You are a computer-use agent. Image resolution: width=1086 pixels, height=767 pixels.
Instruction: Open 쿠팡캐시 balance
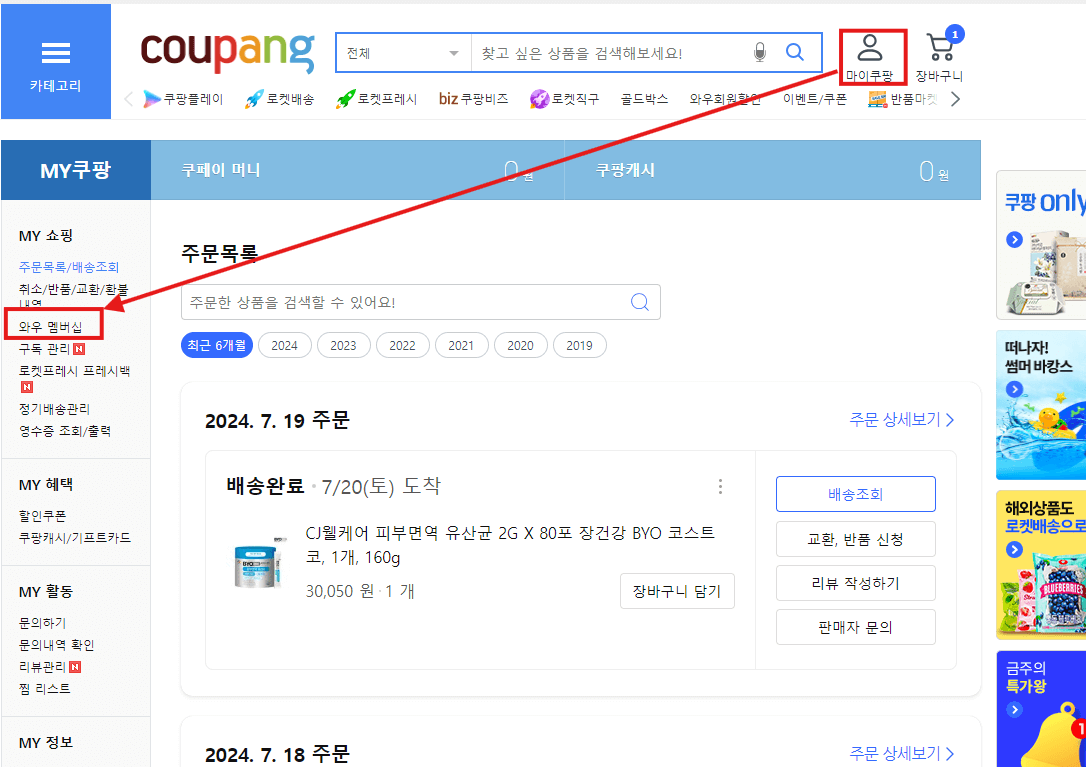772,170
